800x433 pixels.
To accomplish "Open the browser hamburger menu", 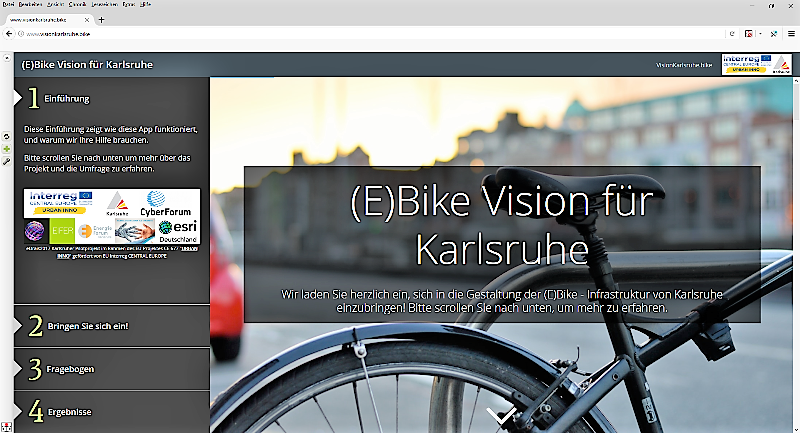I will pyautogui.click(x=791, y=33).
